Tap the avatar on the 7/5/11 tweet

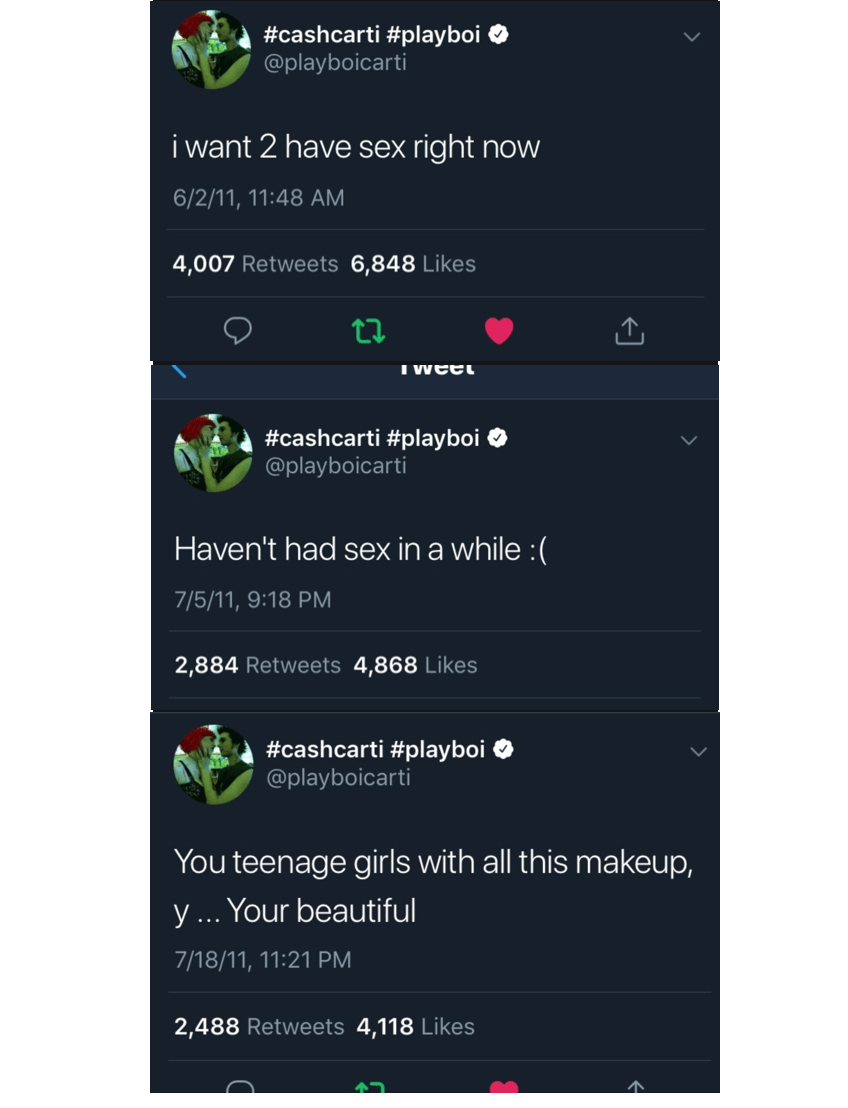pos(213,453)
